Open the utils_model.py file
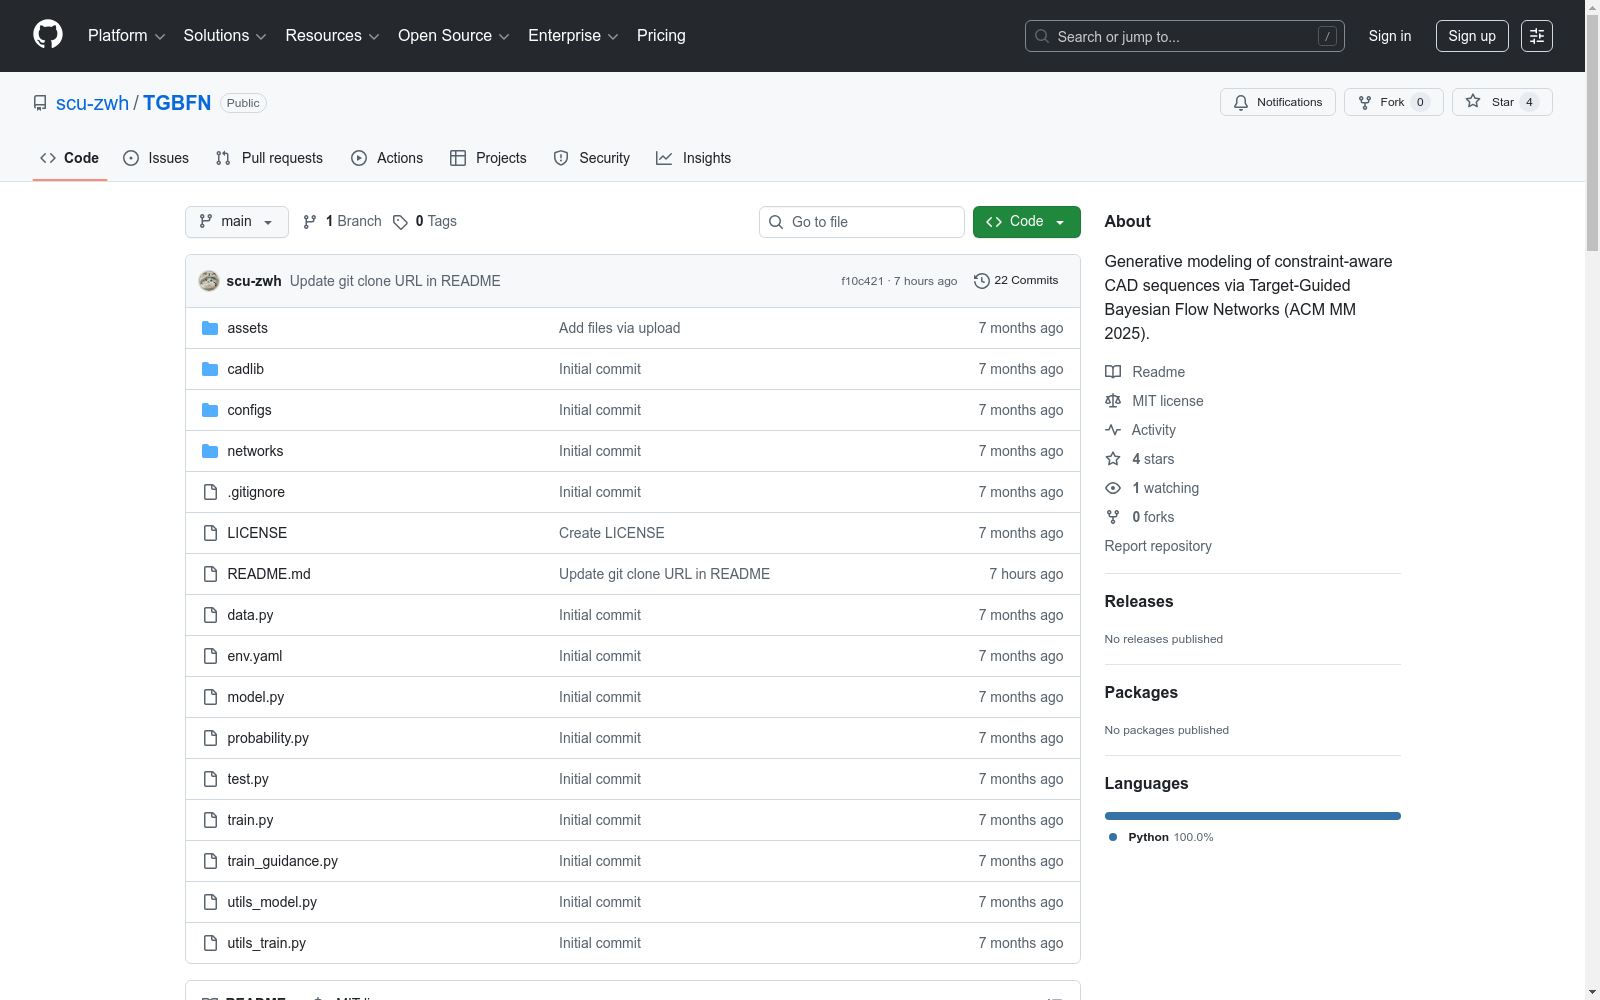This screenshot has width=1600, height=1000. [272, 902]
